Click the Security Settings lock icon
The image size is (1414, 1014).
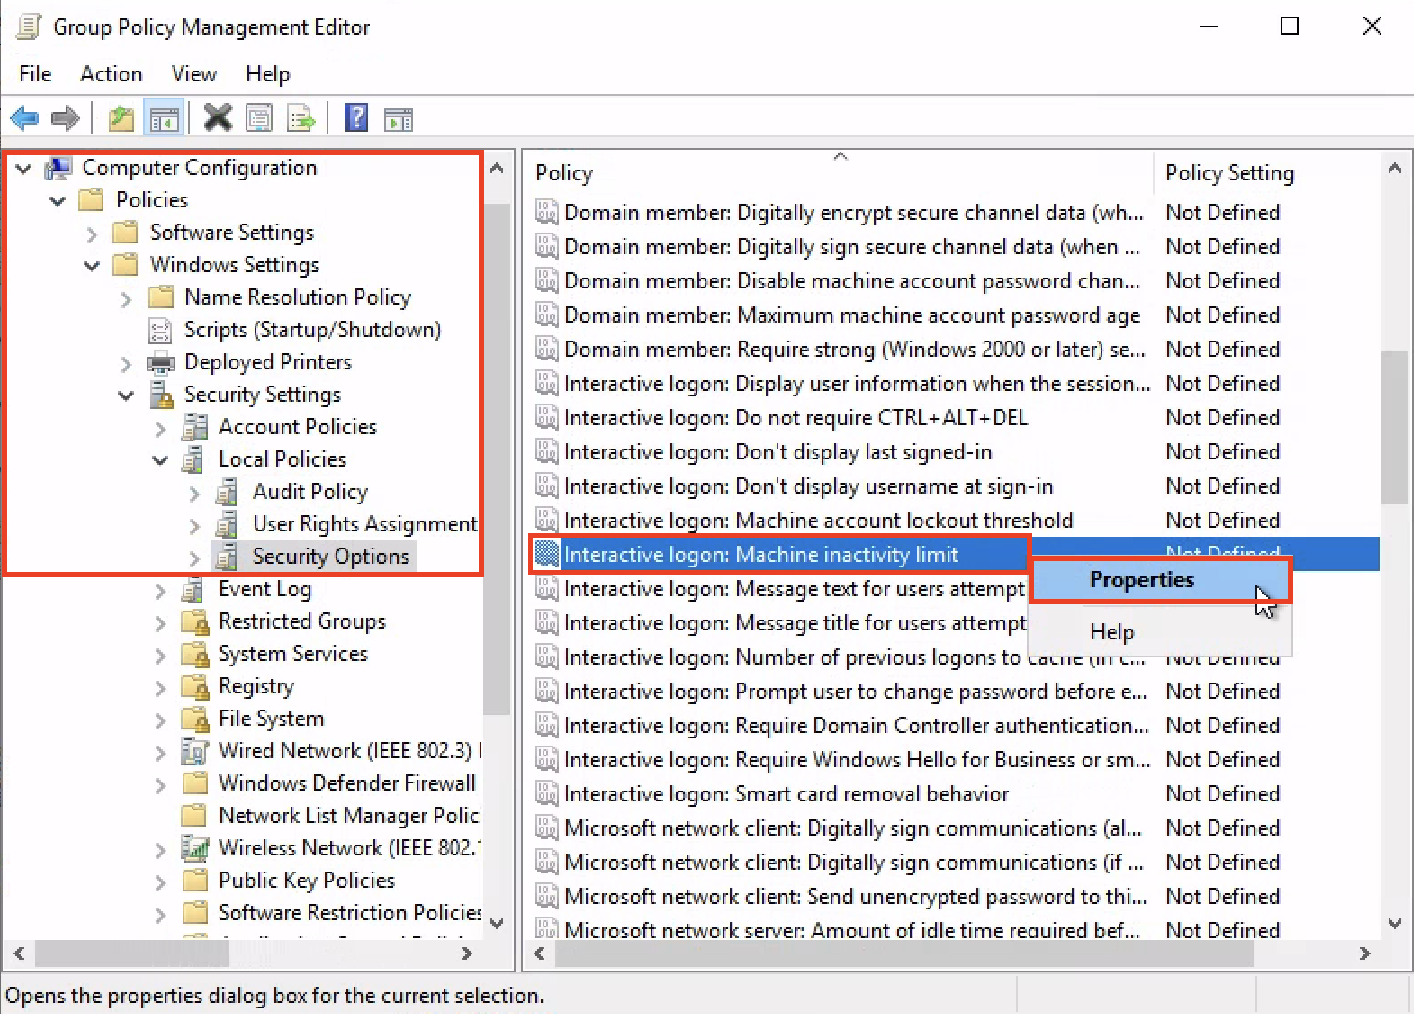tap(161, 395)
